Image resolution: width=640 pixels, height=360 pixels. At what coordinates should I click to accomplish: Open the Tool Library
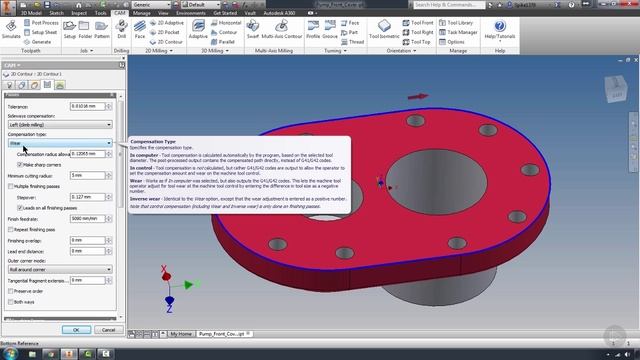point(456,23)
